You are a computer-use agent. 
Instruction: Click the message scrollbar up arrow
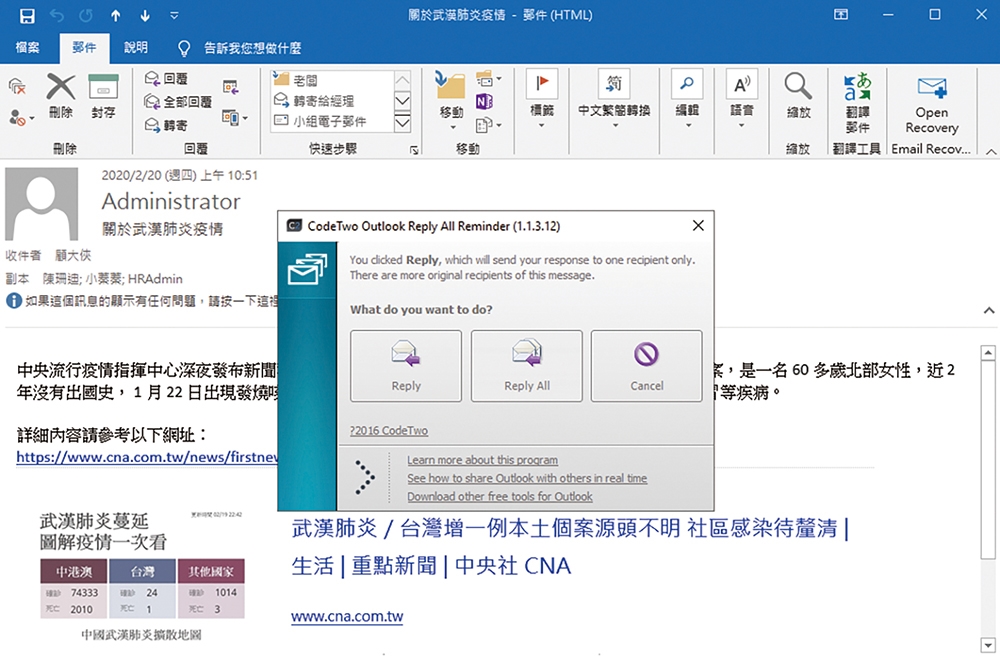[x=988, y=353]
